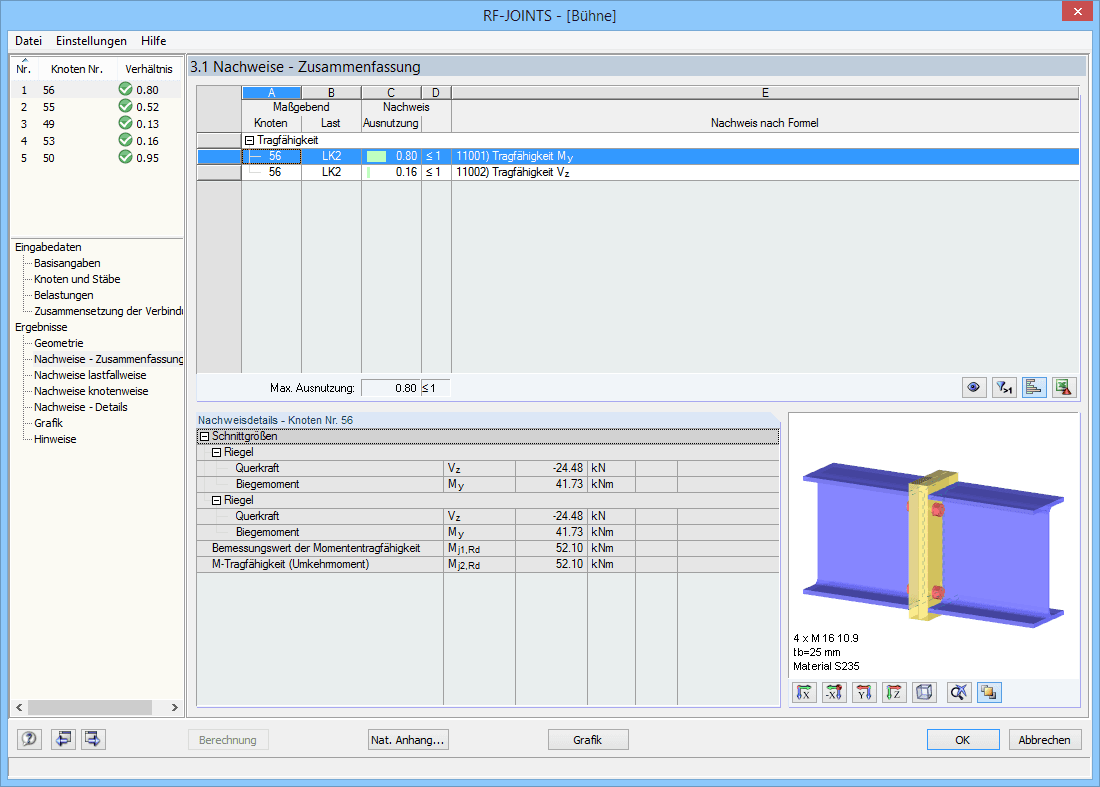1100x787 pixels.
Task: Collapse the second Riegel group
Action: pyautogui.click(x=216, y=500)
